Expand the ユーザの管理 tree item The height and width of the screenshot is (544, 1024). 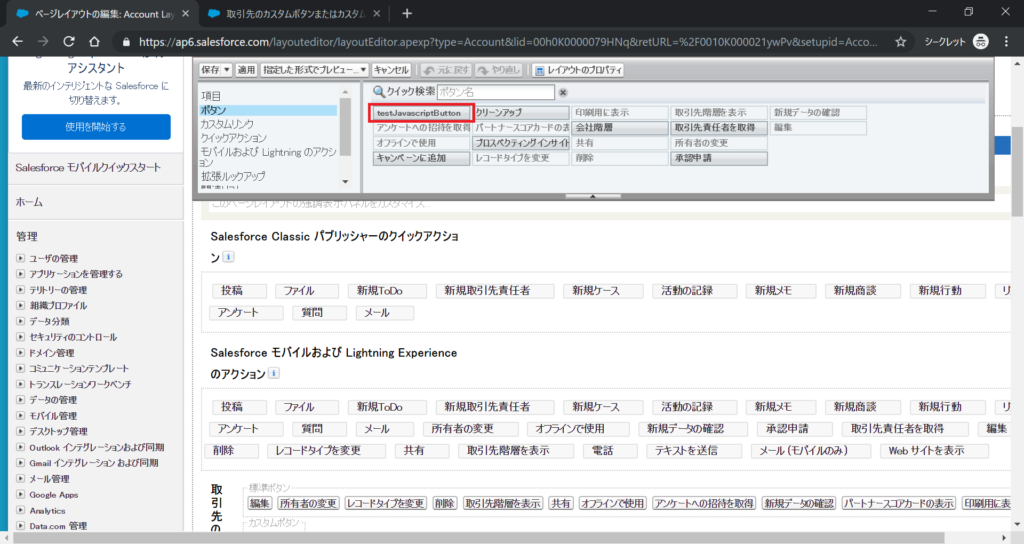[x=21, y=259]
